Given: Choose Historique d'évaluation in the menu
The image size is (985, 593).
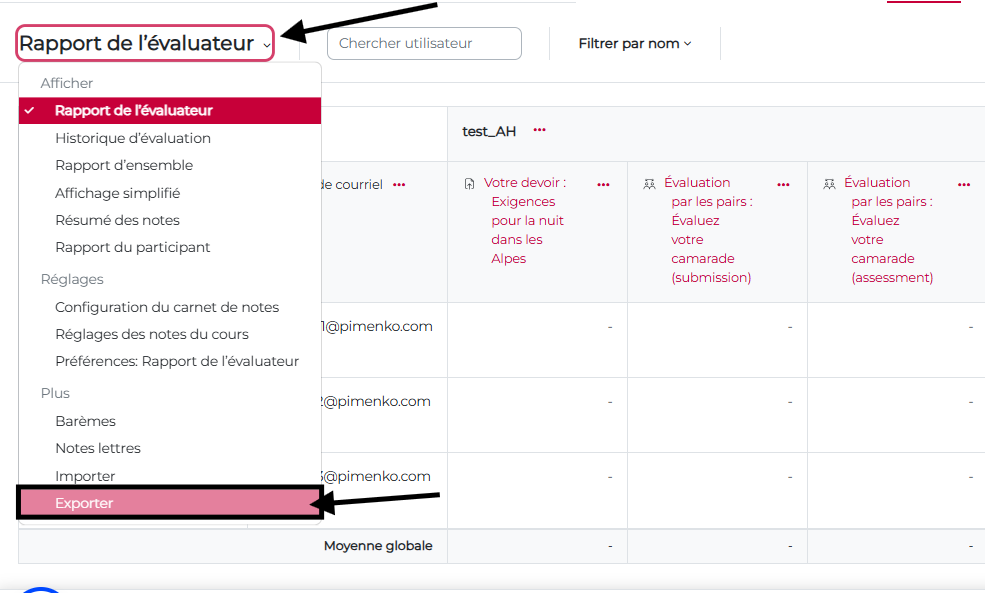Looking at the screenshot, I should [133, 138].
